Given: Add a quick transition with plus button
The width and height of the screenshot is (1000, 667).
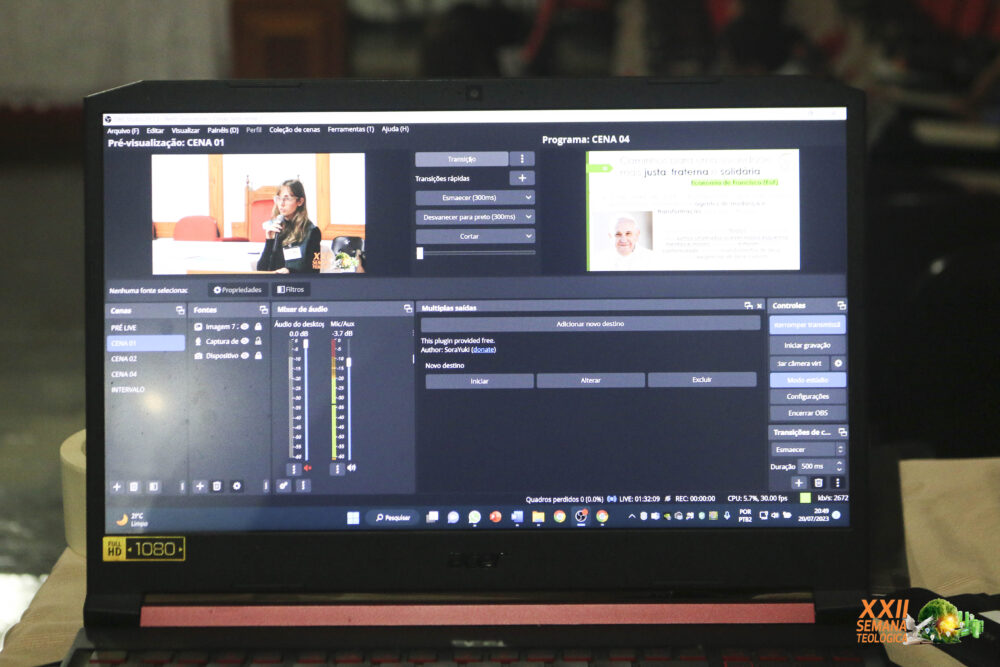Looking at the screenshot, I should [521, 178].
